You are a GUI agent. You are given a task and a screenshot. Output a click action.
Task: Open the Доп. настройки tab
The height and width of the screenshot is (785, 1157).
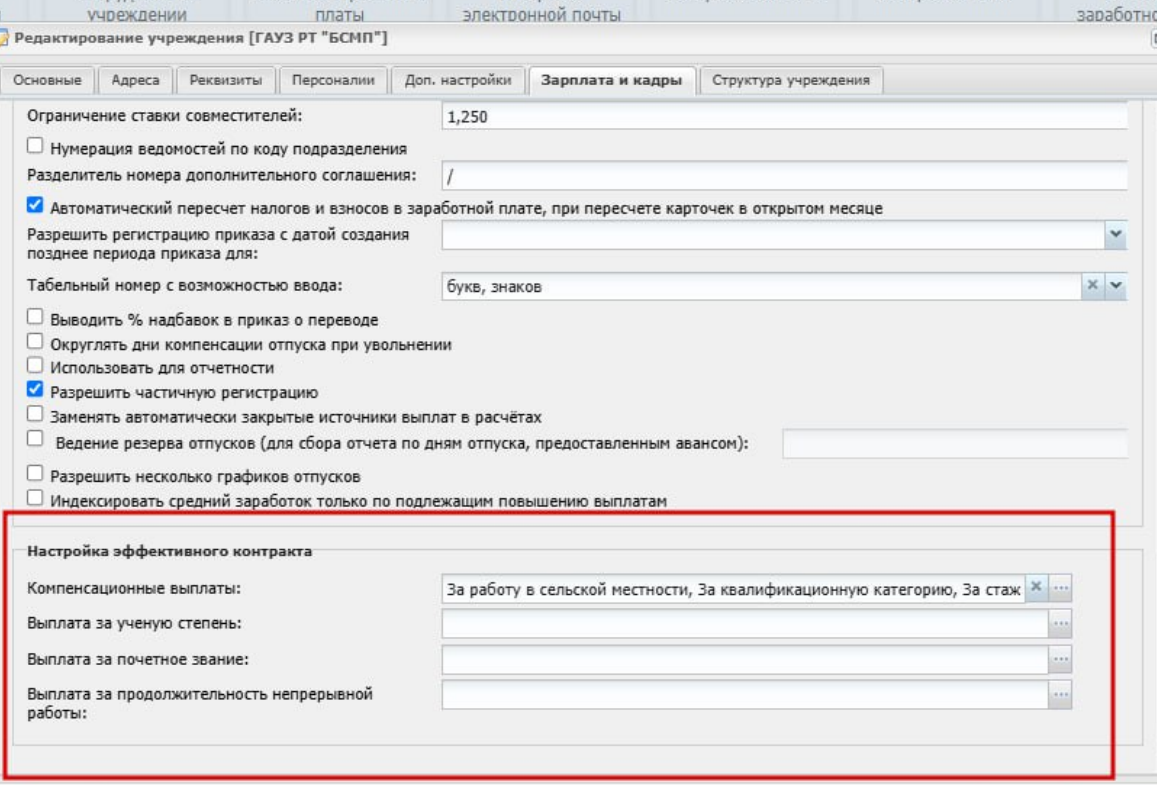457,80
